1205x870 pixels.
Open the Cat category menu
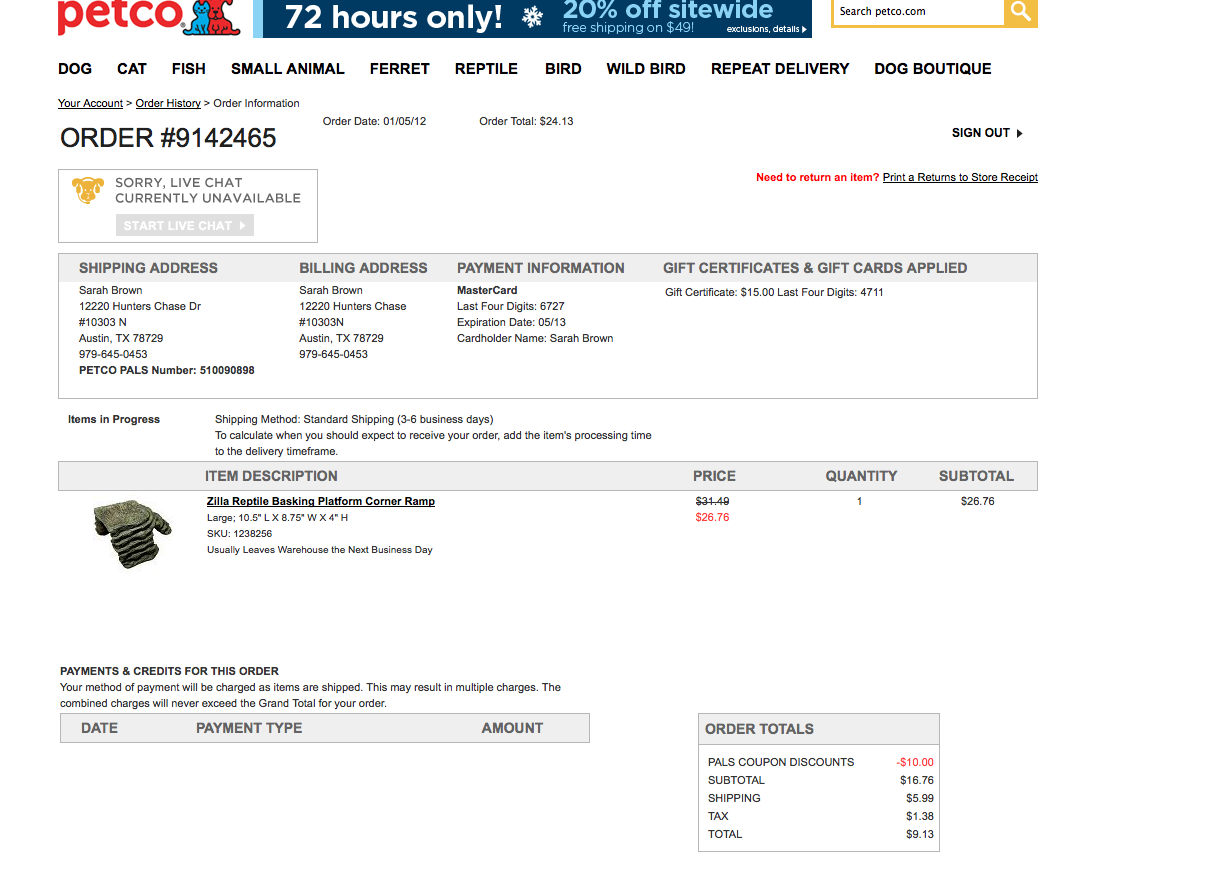point(132,69)
